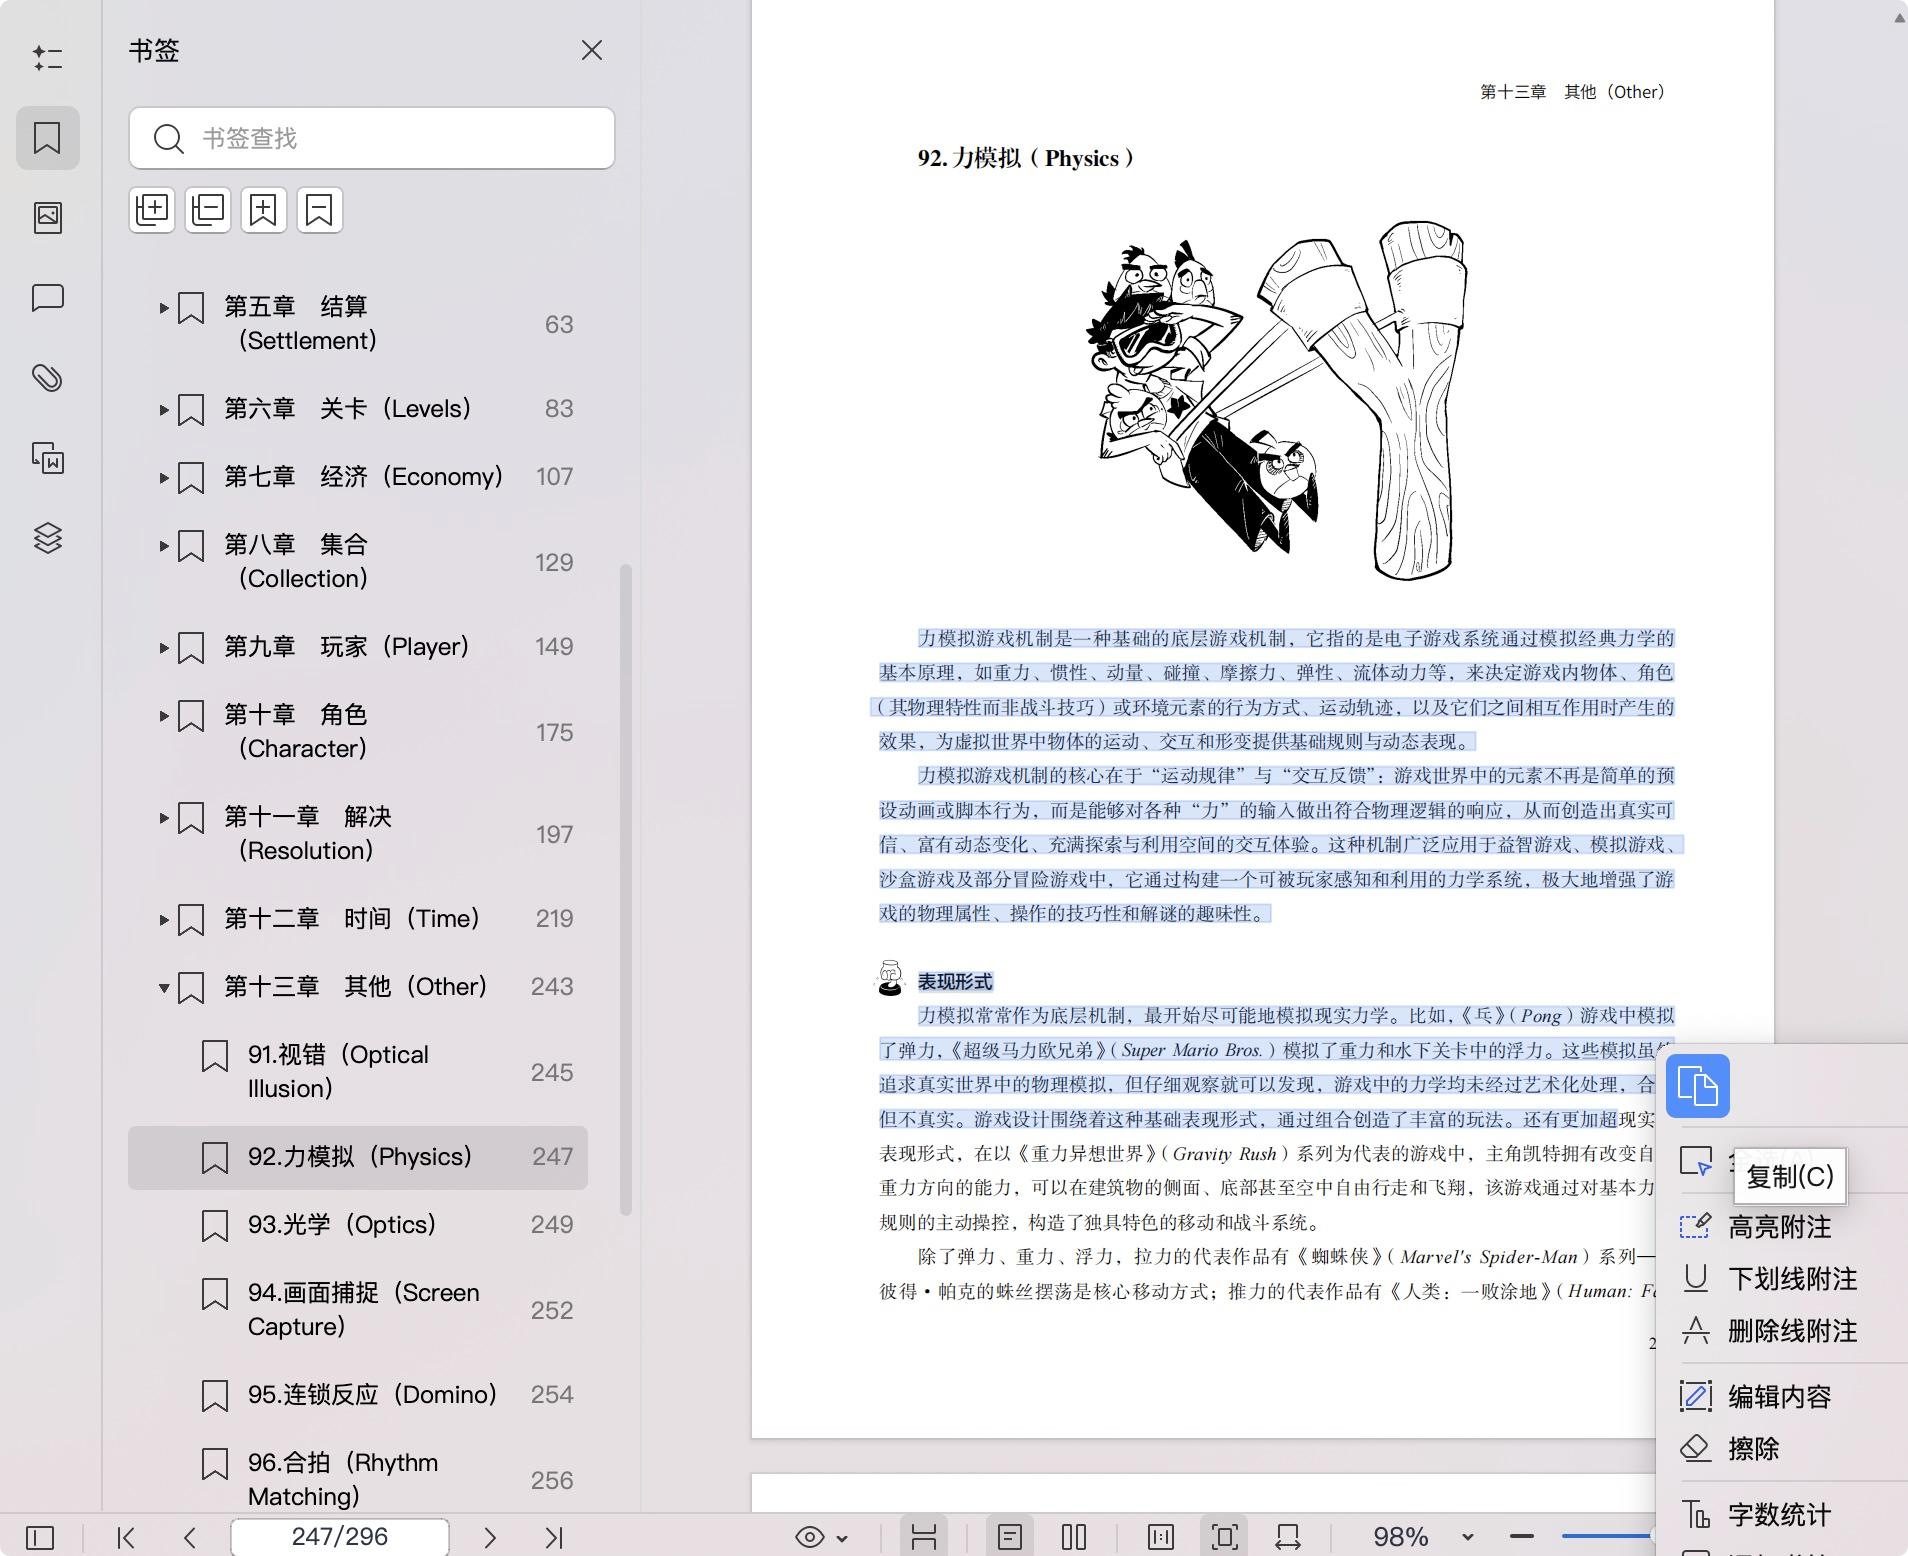Expand 第五章 结算 (Settlement) bookmark
Screen dimensions: 1908x1556
point(164,308)
